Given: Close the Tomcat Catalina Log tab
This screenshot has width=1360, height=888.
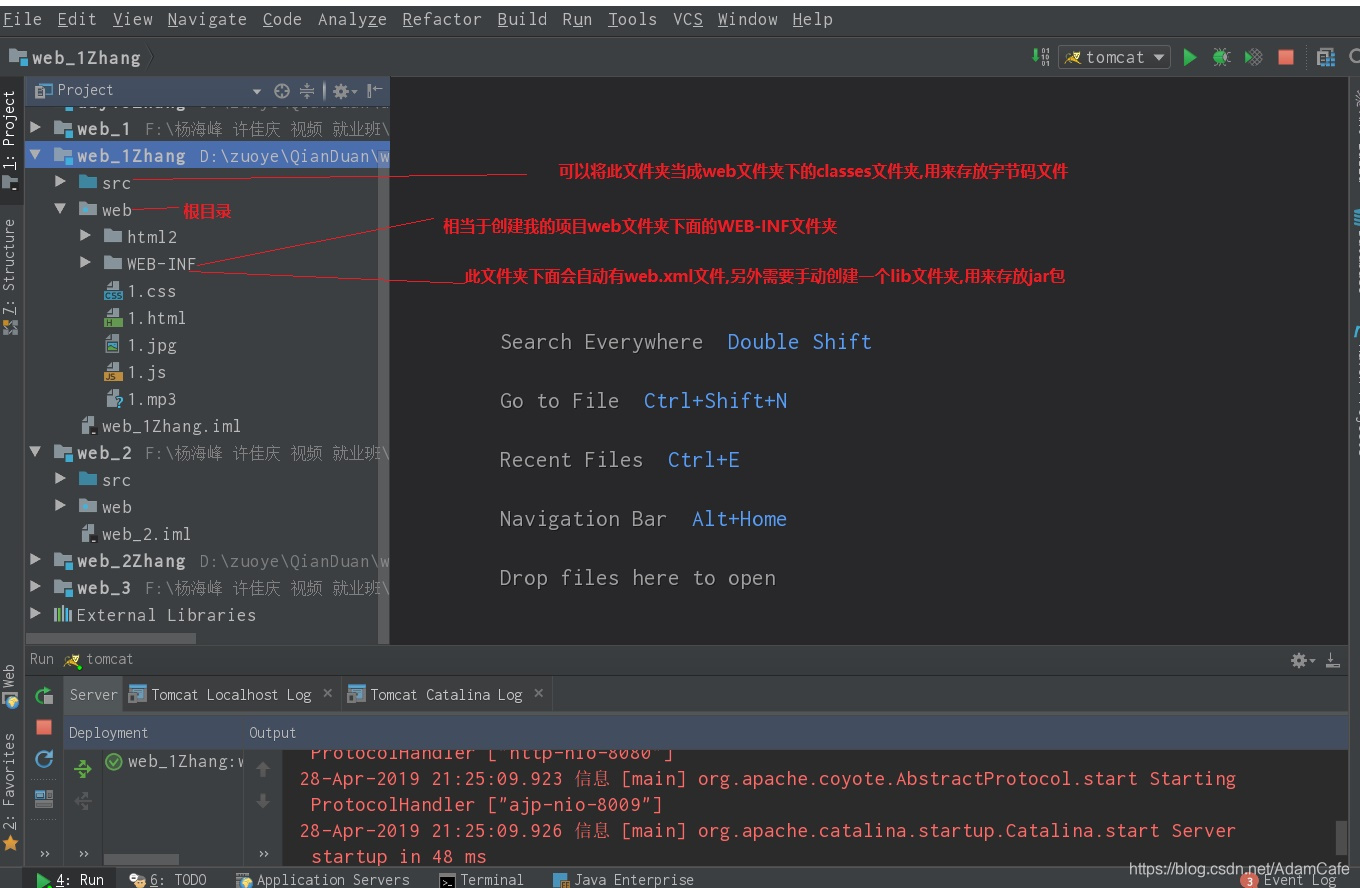Looking at the screenshot, I should click(538, 692).
